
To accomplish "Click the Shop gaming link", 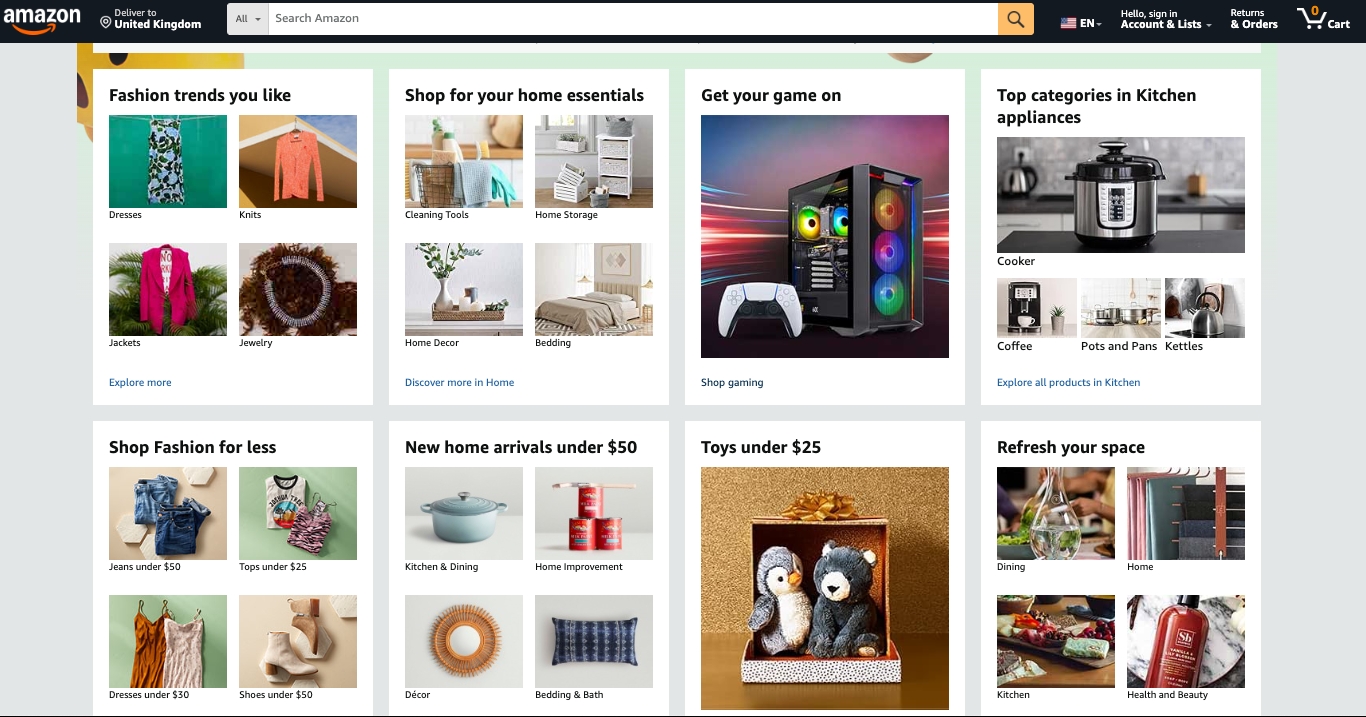I will click(732, 382).
